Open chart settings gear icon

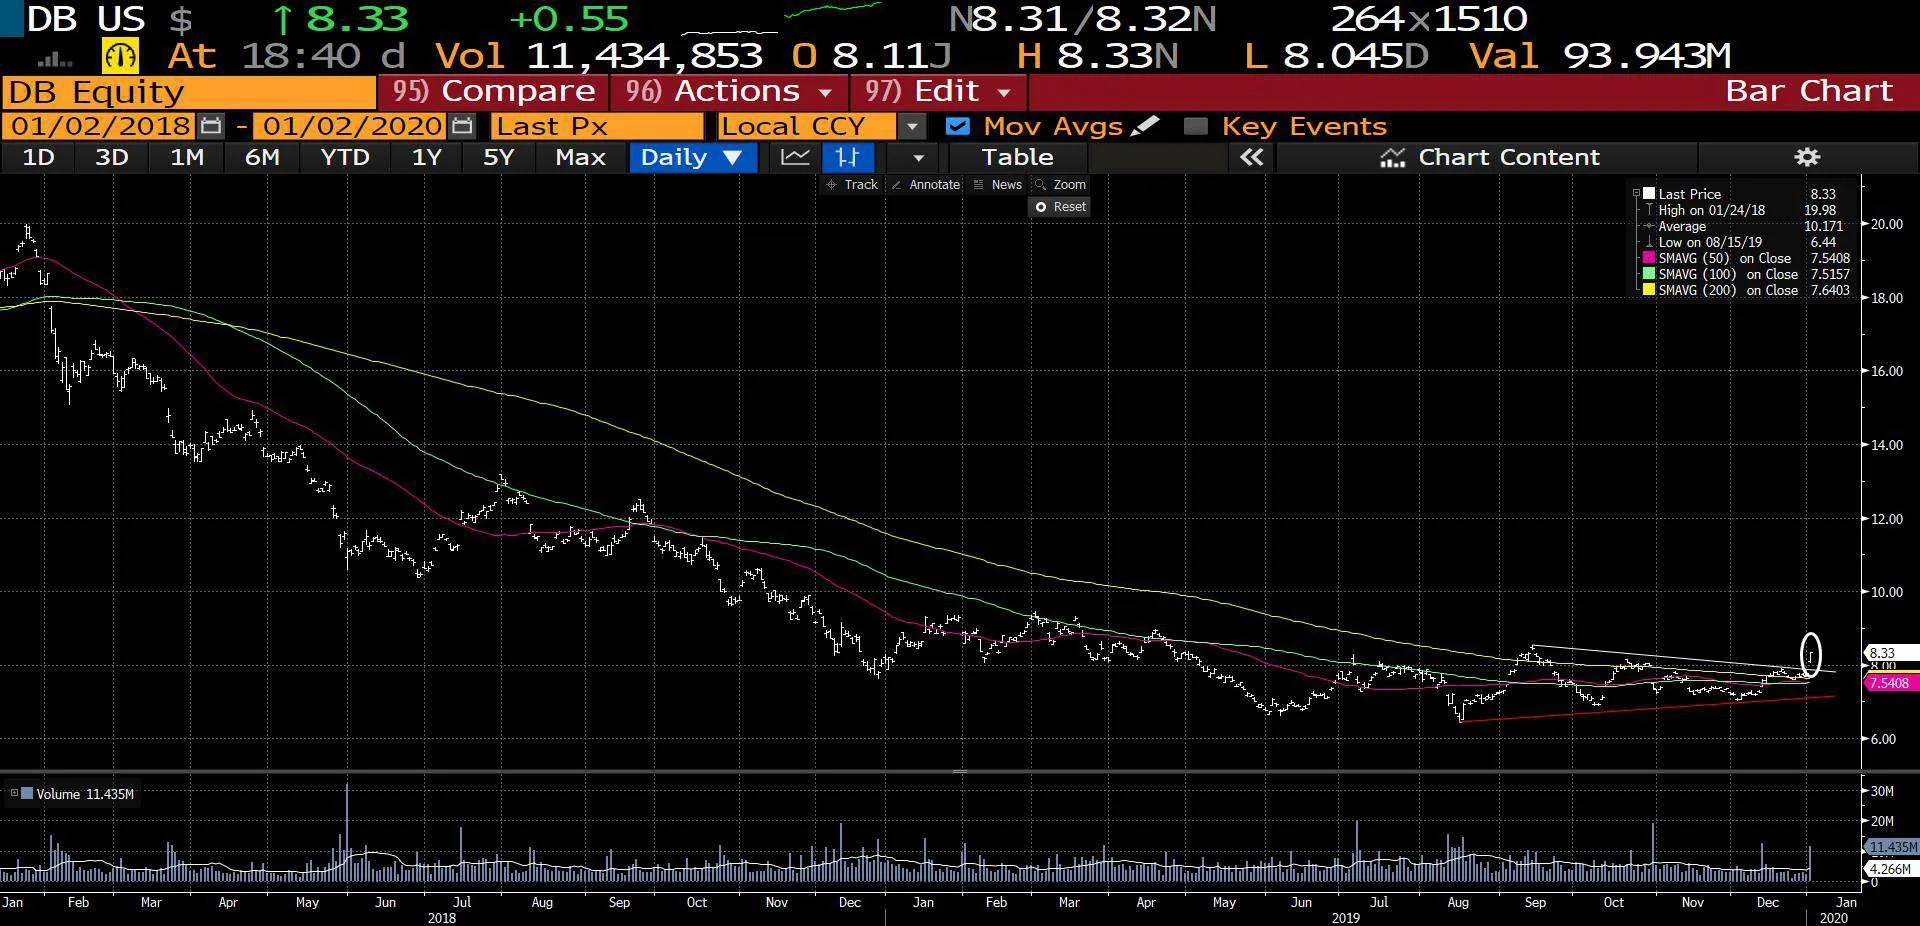(x=1807, y=157)
